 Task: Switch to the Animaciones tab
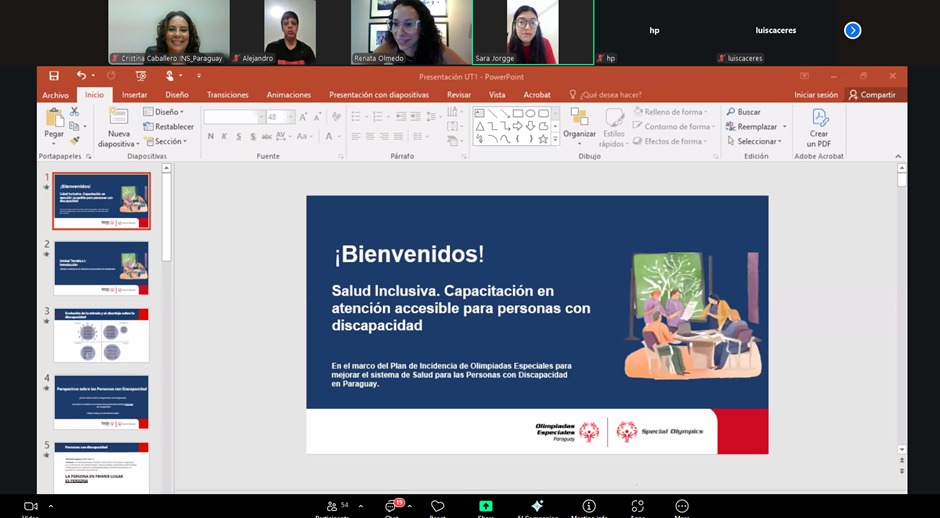[289, 95]
